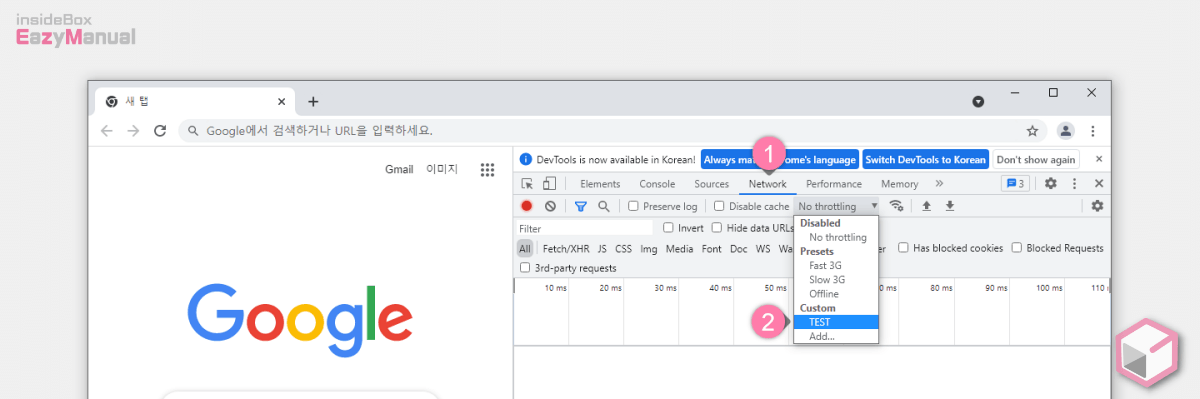Click the red record network log button

(526, 206)
